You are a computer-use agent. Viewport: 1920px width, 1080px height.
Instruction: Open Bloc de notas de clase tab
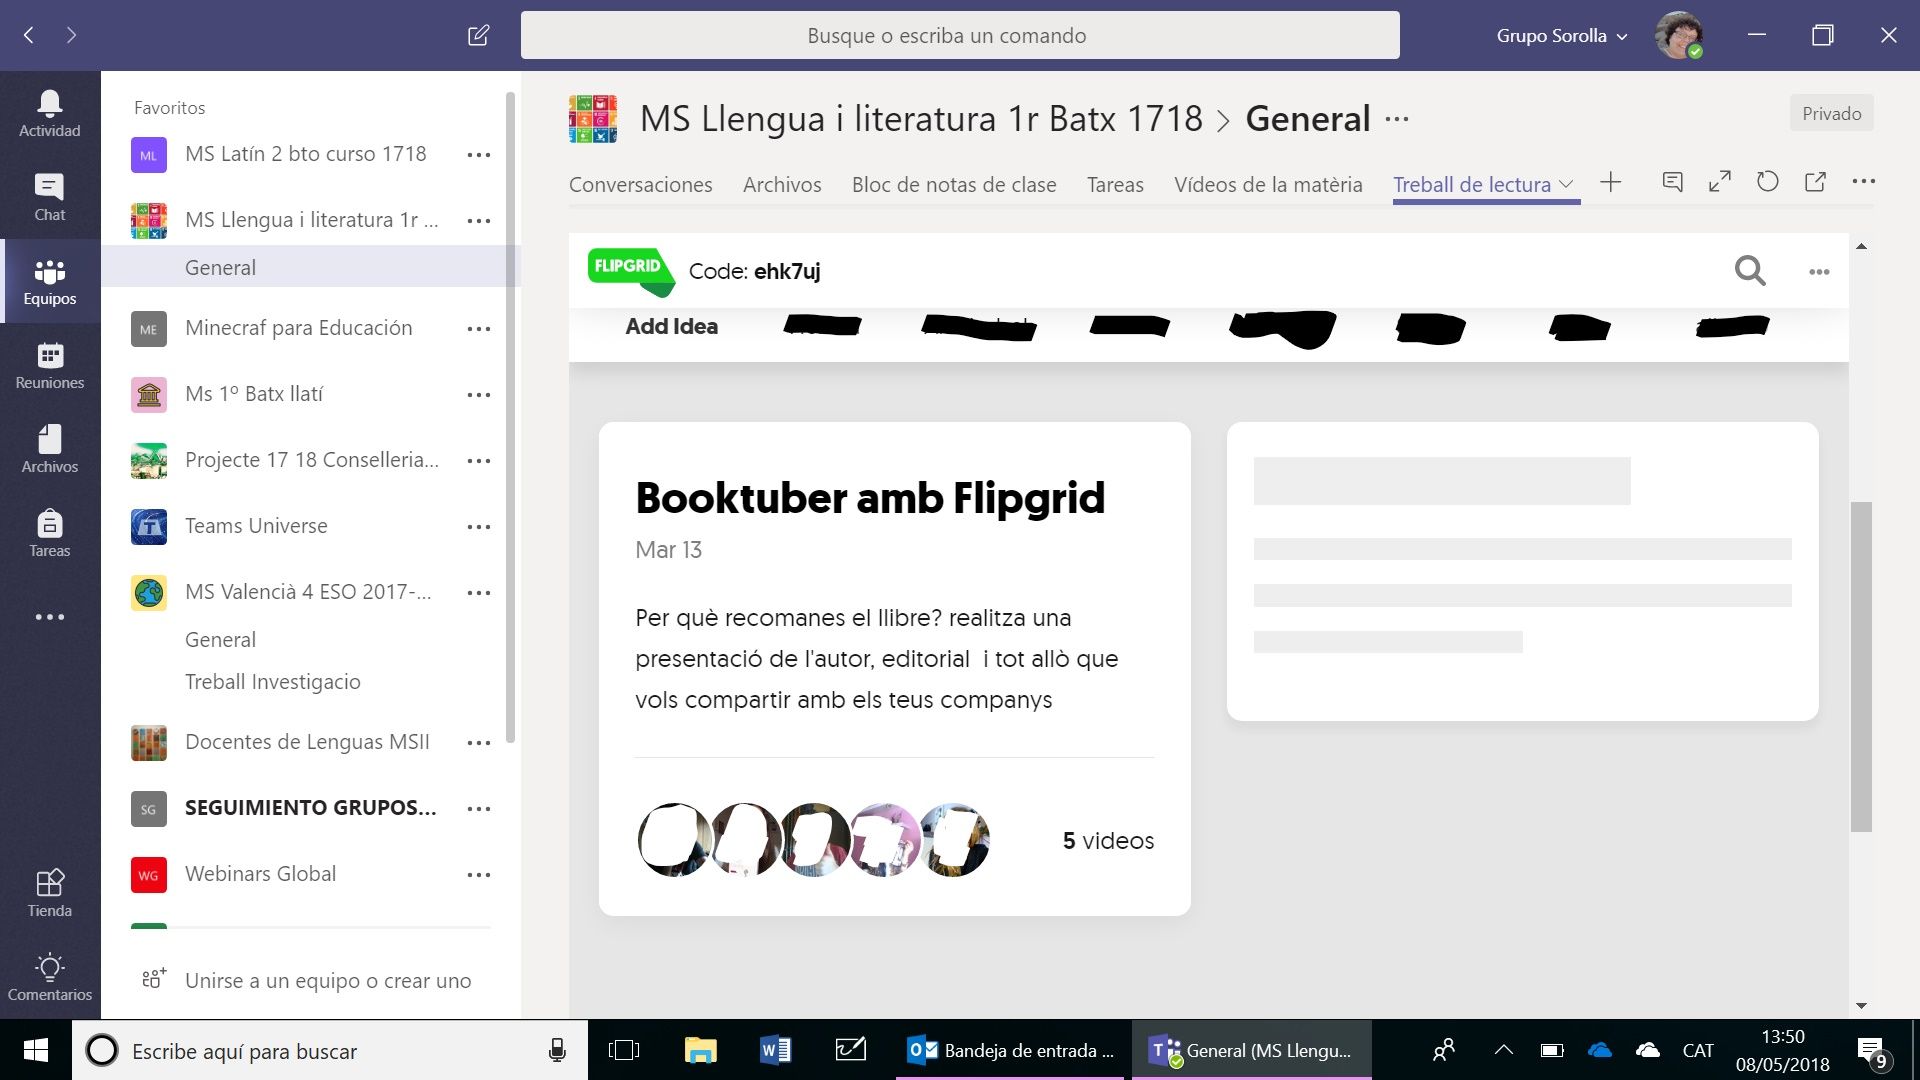(954, 185)
